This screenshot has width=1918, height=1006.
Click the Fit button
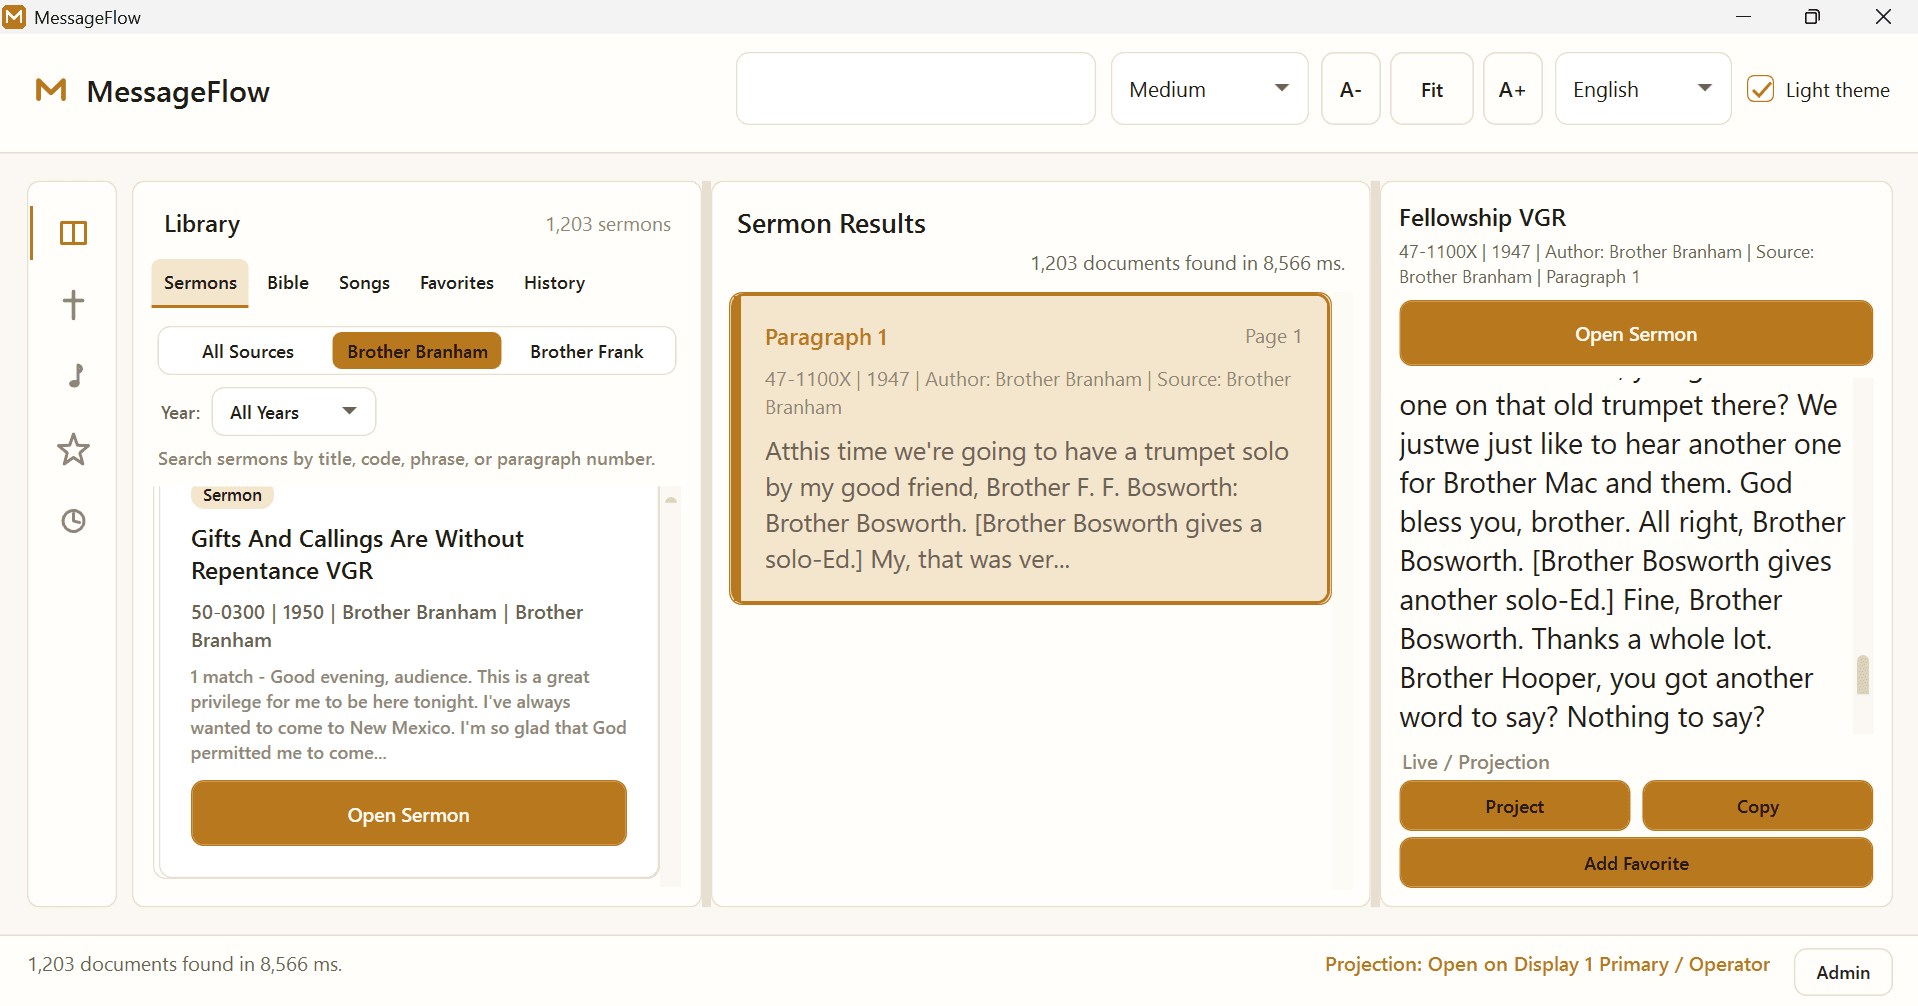(1432, 89)
